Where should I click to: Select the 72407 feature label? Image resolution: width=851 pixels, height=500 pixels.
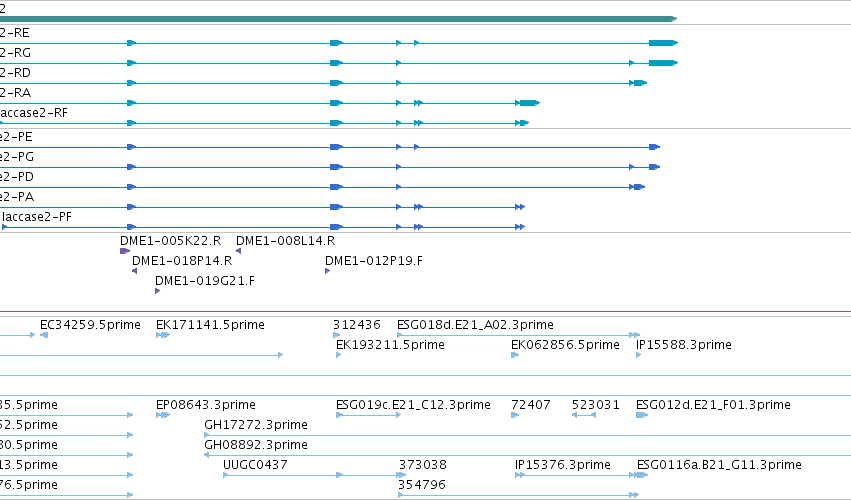531,405
